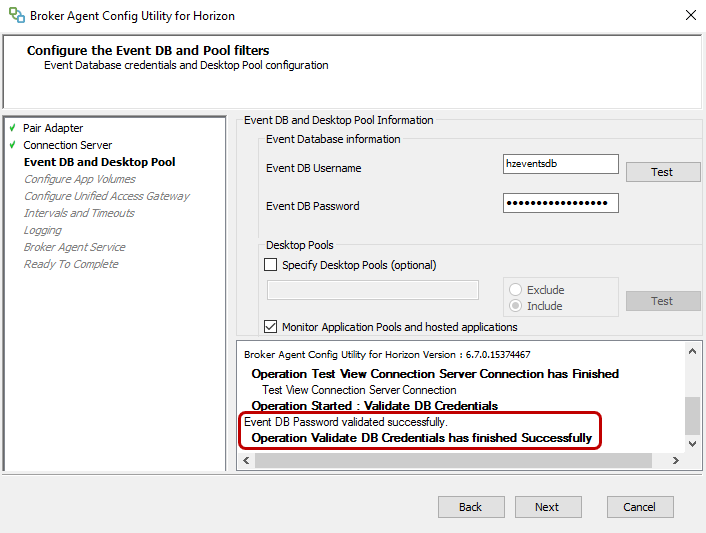Go to Connection Server step
Screen dimensions: 706x533
pos(68,145)
